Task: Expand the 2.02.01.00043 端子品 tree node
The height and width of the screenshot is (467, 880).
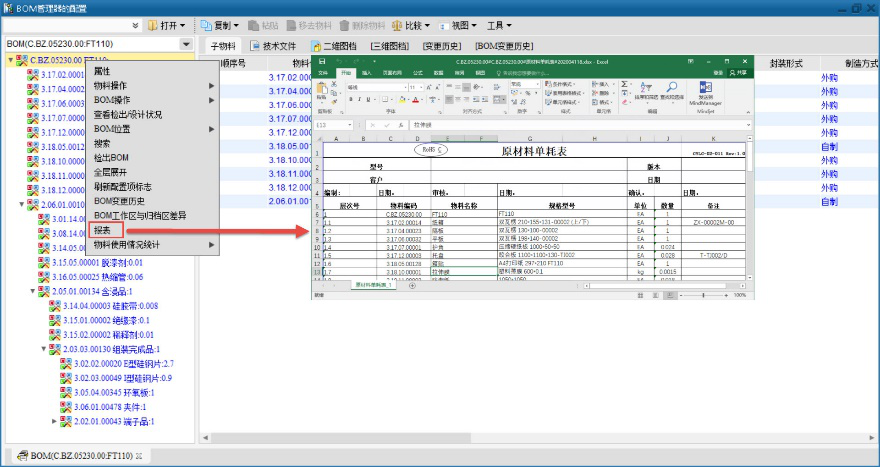Action: [x=55, y=421]
